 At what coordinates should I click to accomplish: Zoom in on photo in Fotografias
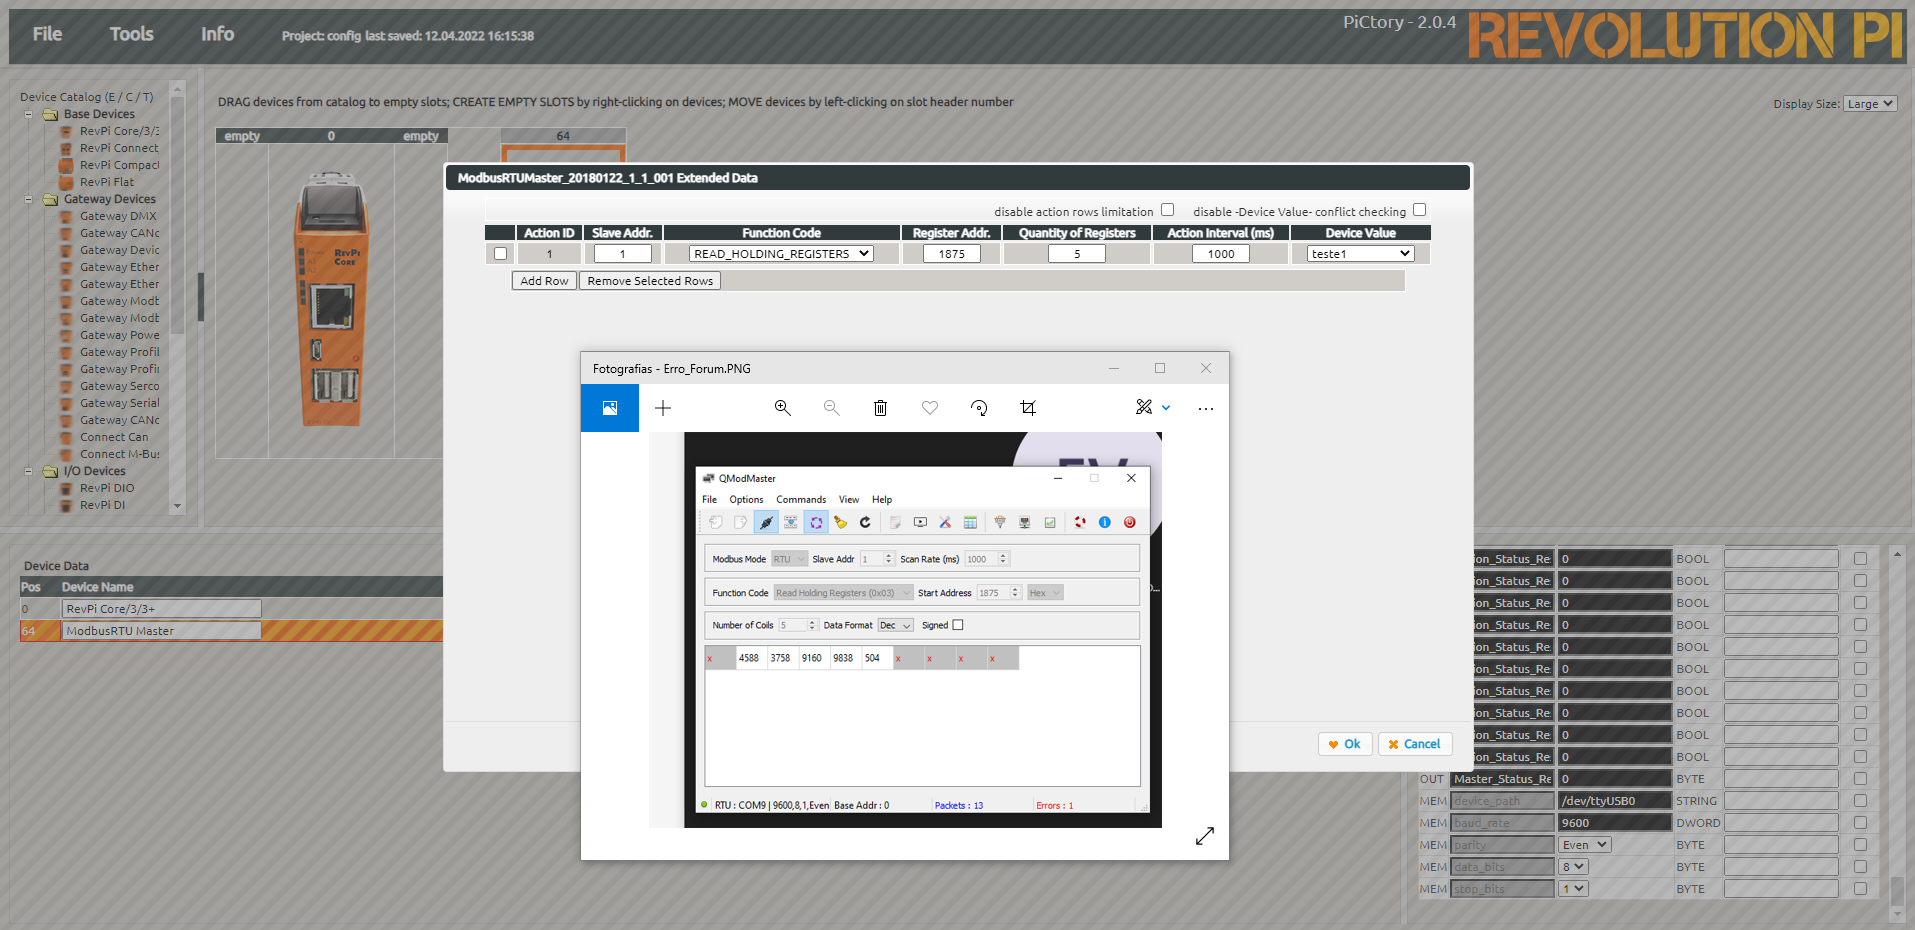point(783,408)
